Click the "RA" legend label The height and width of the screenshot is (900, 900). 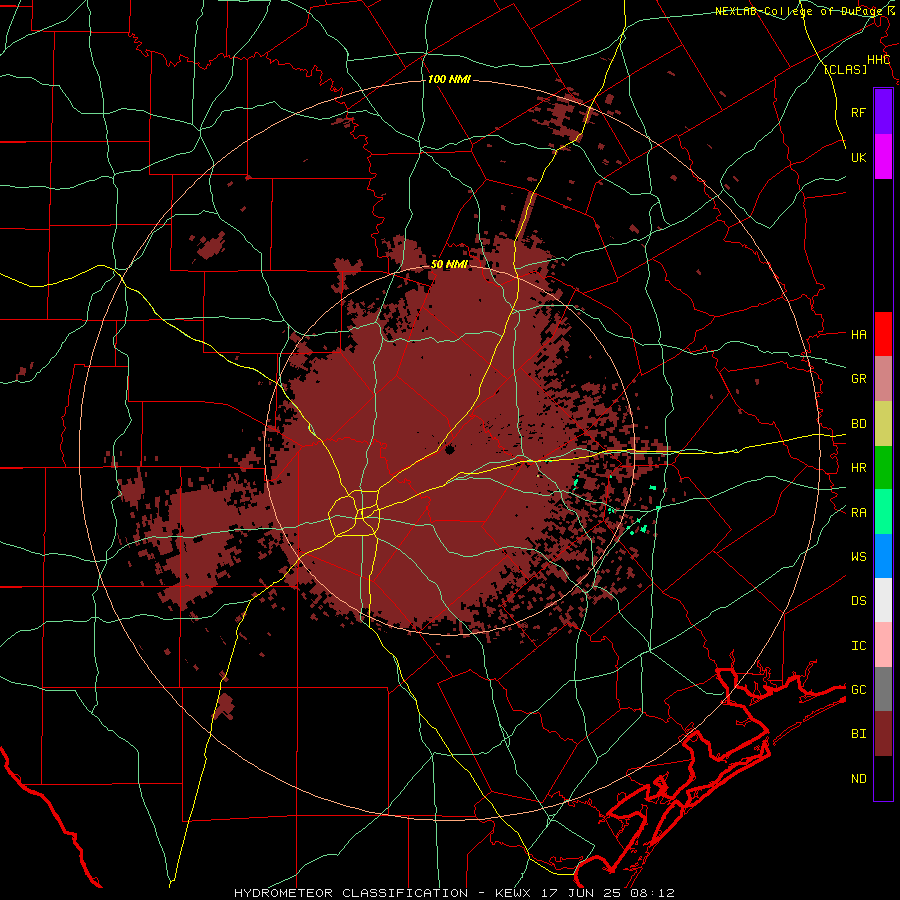click(x=858, y=512)
